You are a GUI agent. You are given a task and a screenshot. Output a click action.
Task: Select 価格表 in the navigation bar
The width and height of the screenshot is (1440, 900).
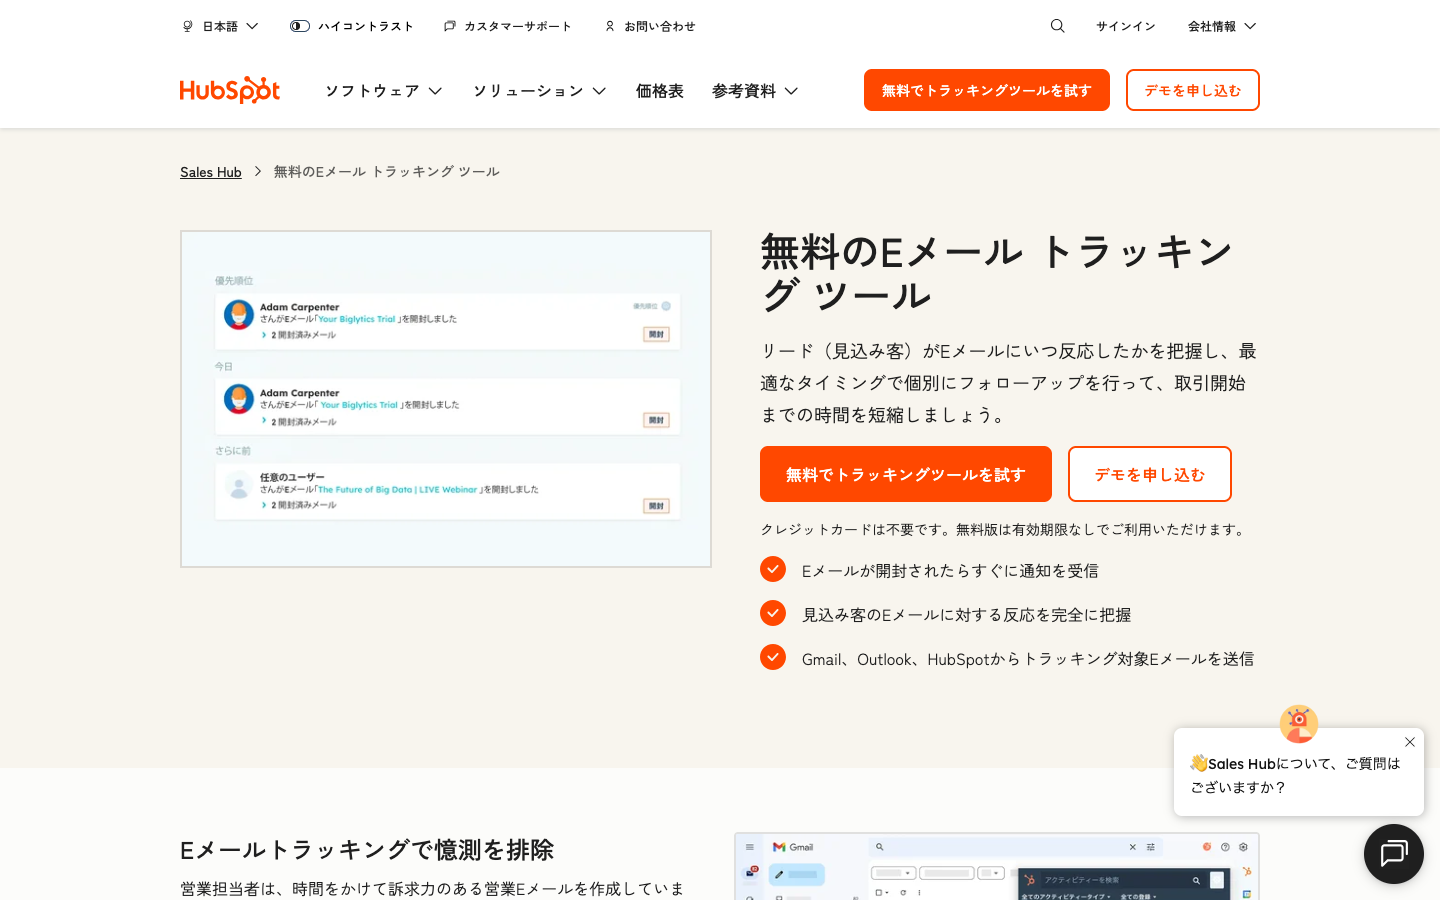coord(659,90)
